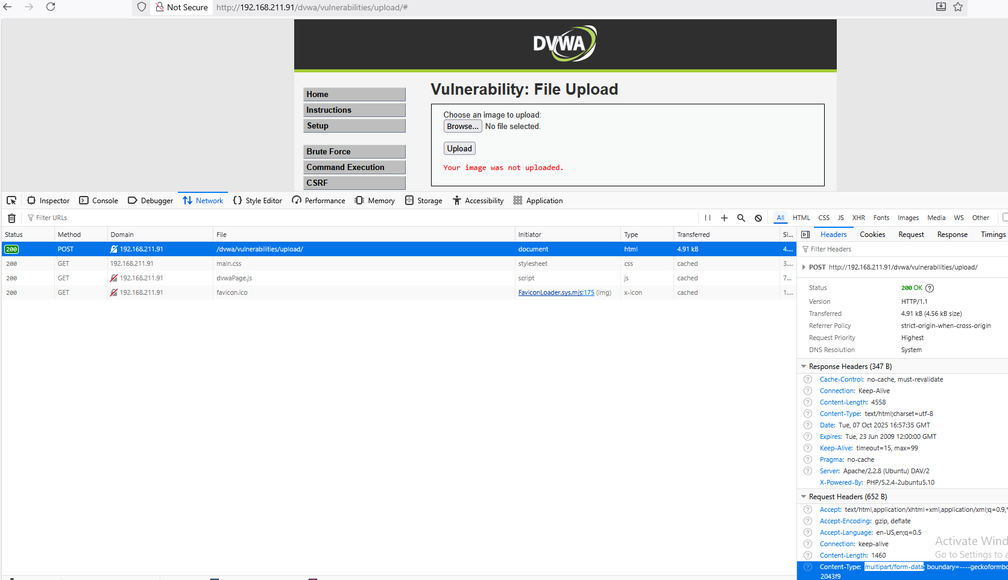Open the Inspector panel
Image resolution: width=1008 pixels, height=580 pixels.
(x=48, y=201)
